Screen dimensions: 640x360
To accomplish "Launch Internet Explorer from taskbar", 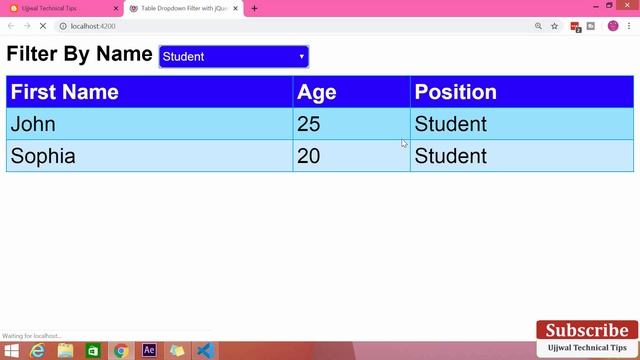I will coord(38,351).
